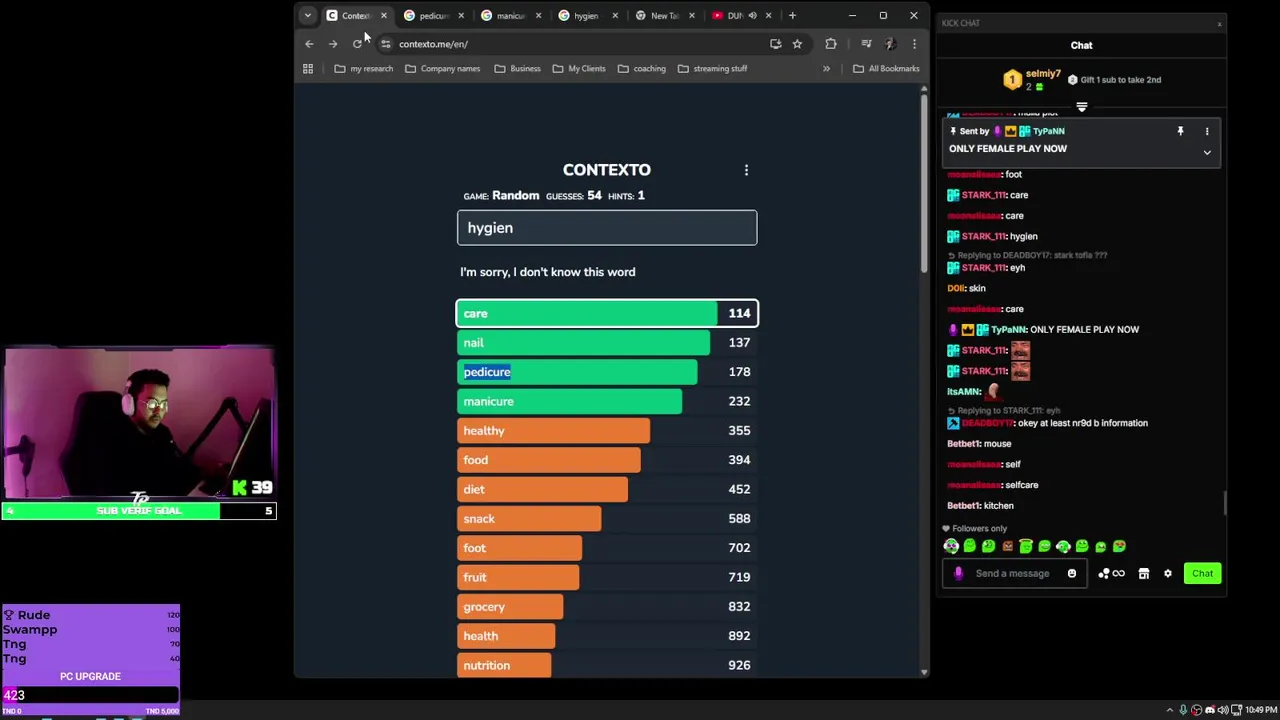Open a new browser tab

tap(792, 15)
